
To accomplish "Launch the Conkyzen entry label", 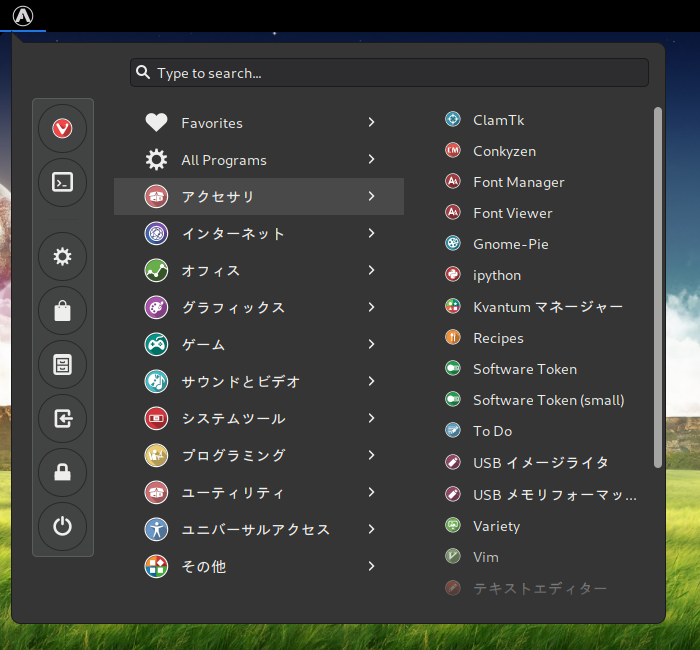I will [x=504, y=151].
